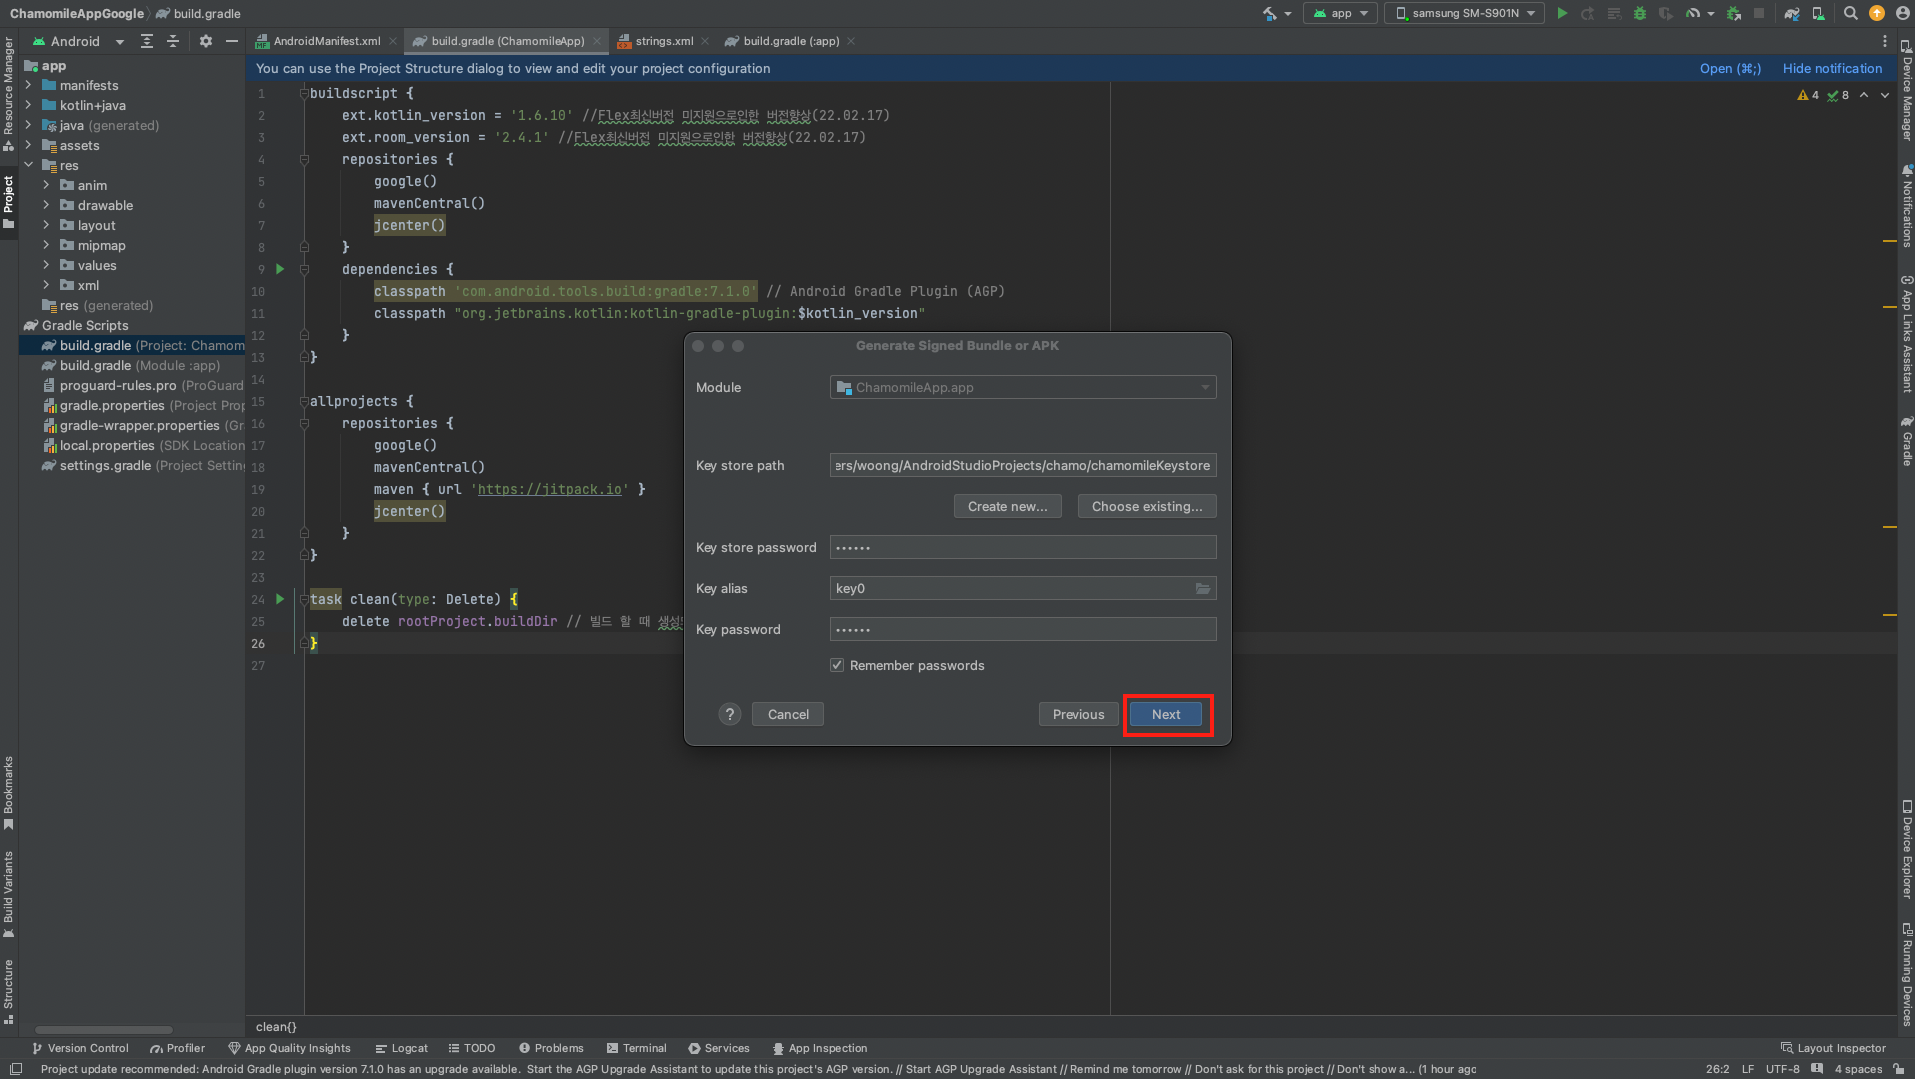Viewport: 1915px width, 1079px height.
Task: Click the key alias folder browse icon
Action: click(x=1203, y=589)
